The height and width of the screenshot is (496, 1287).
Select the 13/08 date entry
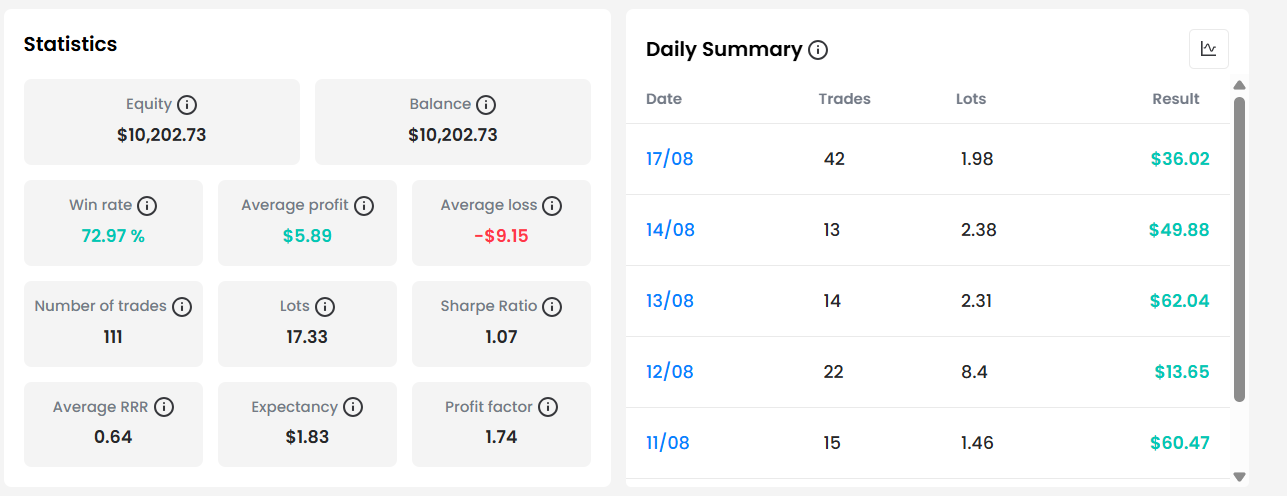pyautogui.click(x=670, y=301)
